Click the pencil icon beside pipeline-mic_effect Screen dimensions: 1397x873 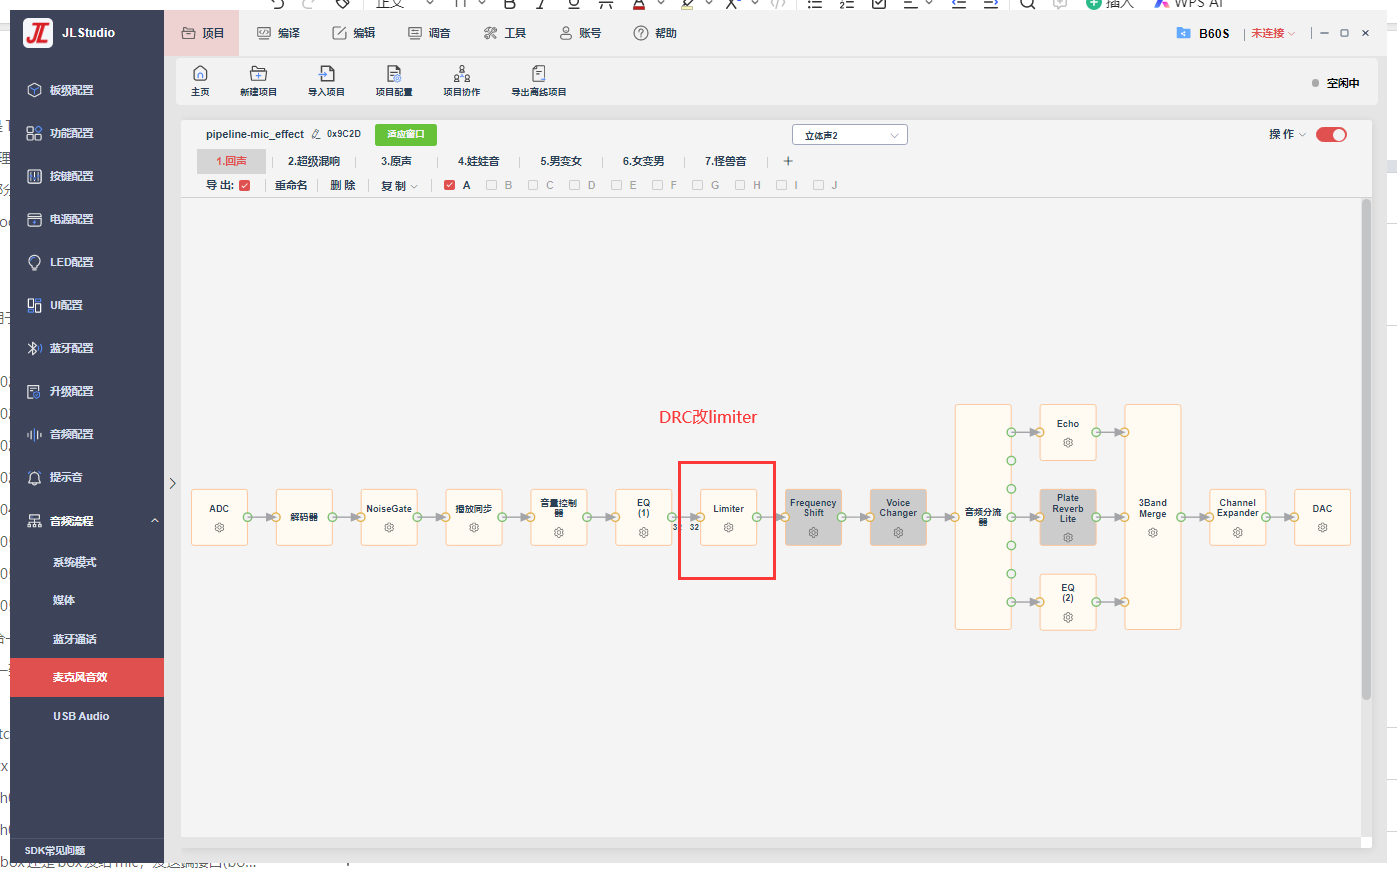click(x=316, y=134)
